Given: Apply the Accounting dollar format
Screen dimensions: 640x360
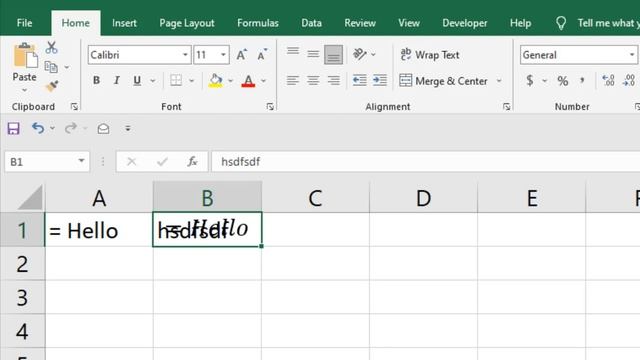Looking at the screenshot, I should tap(530, 80).
